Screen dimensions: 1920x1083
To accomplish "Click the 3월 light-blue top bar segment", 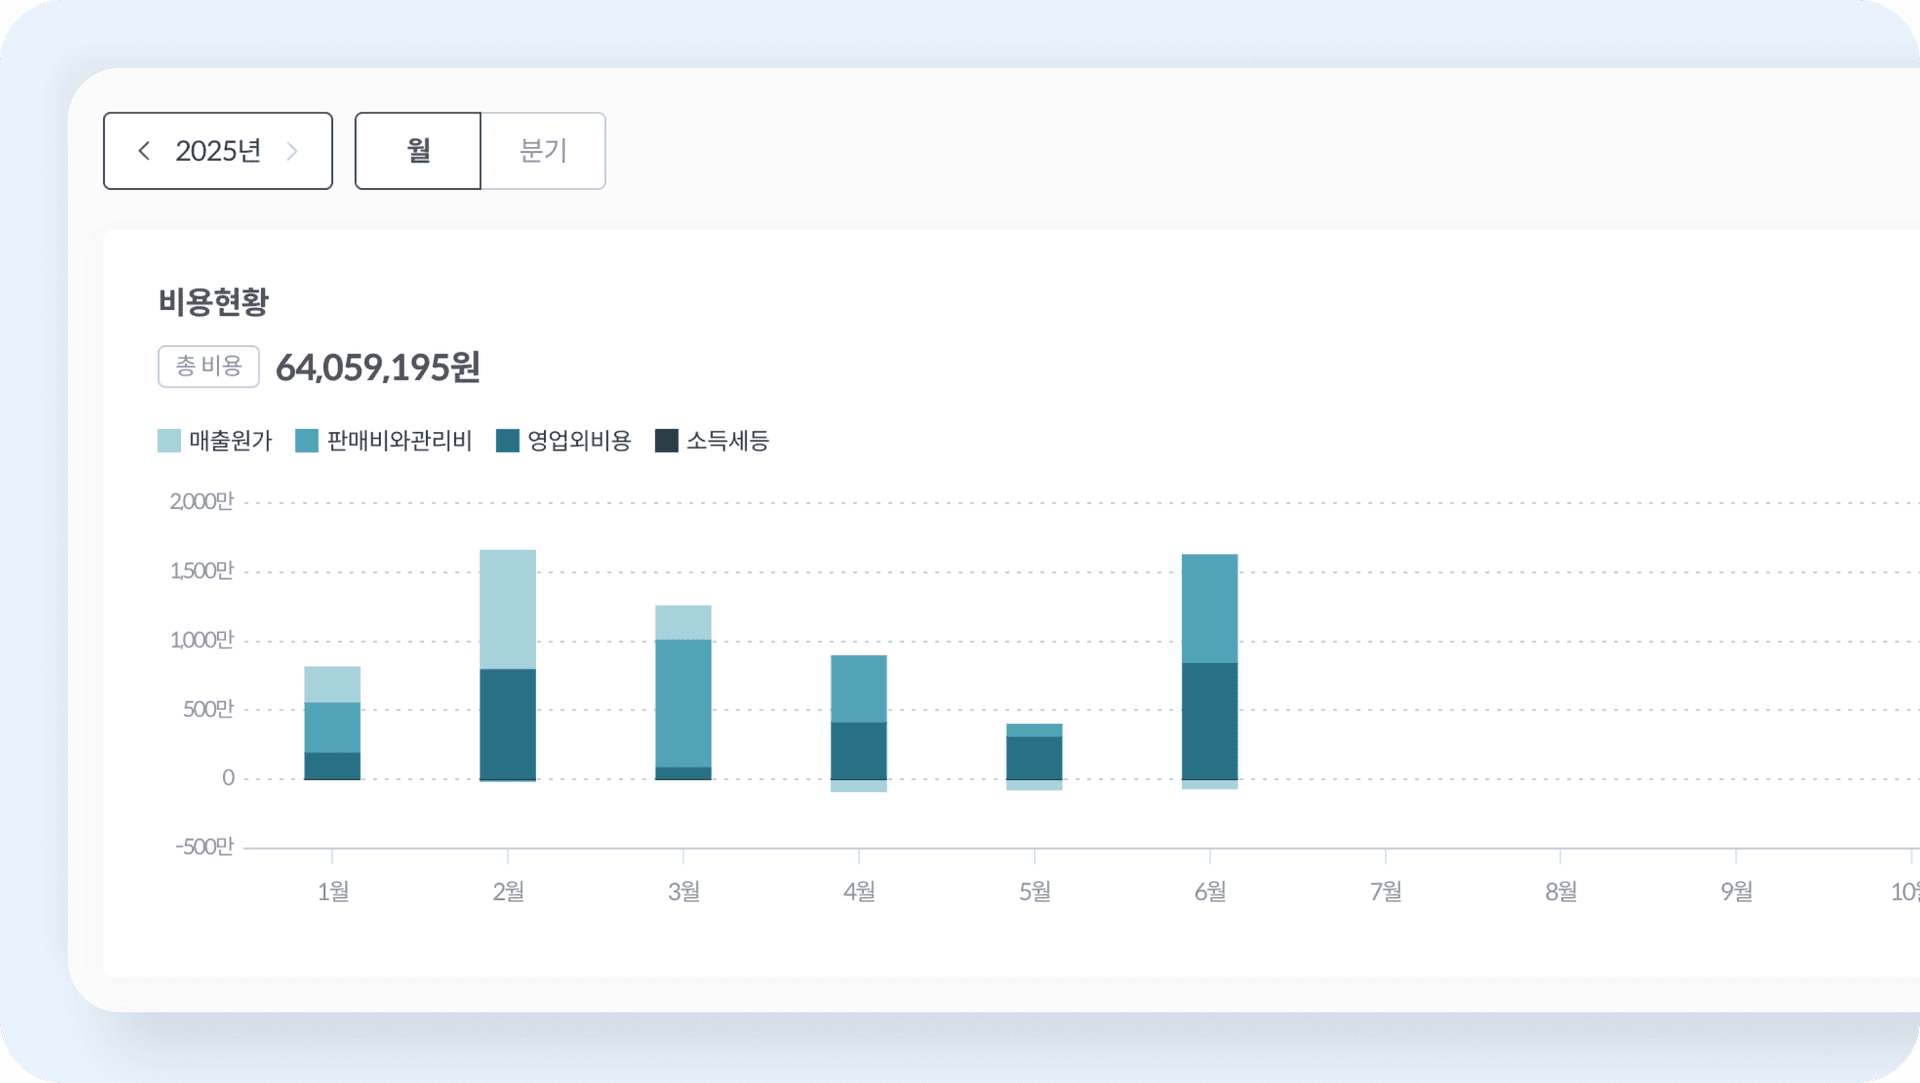I will [683, 623].
